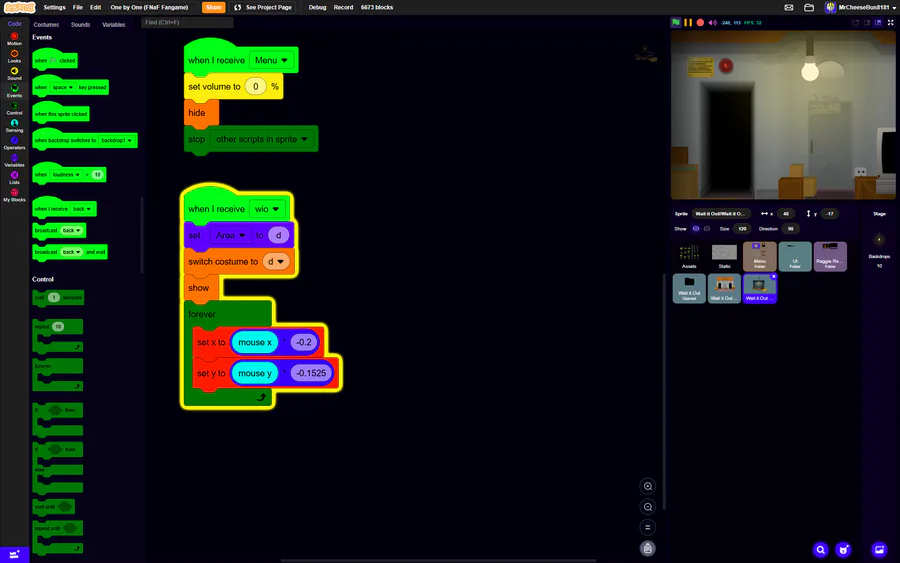Image resolution: width=900 pixels, height=563 pixels.
Task: Click the project title field
Action: 149,7
